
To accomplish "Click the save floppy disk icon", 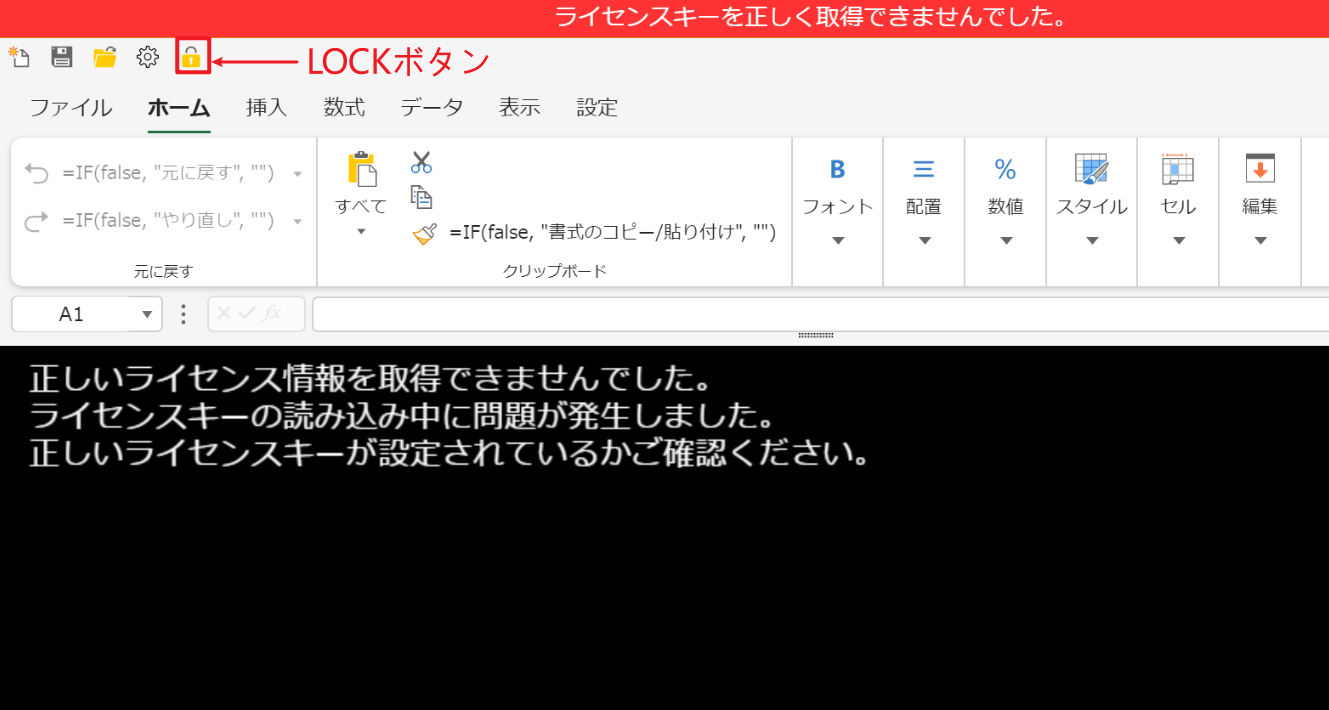I will [x=62, y=57].
